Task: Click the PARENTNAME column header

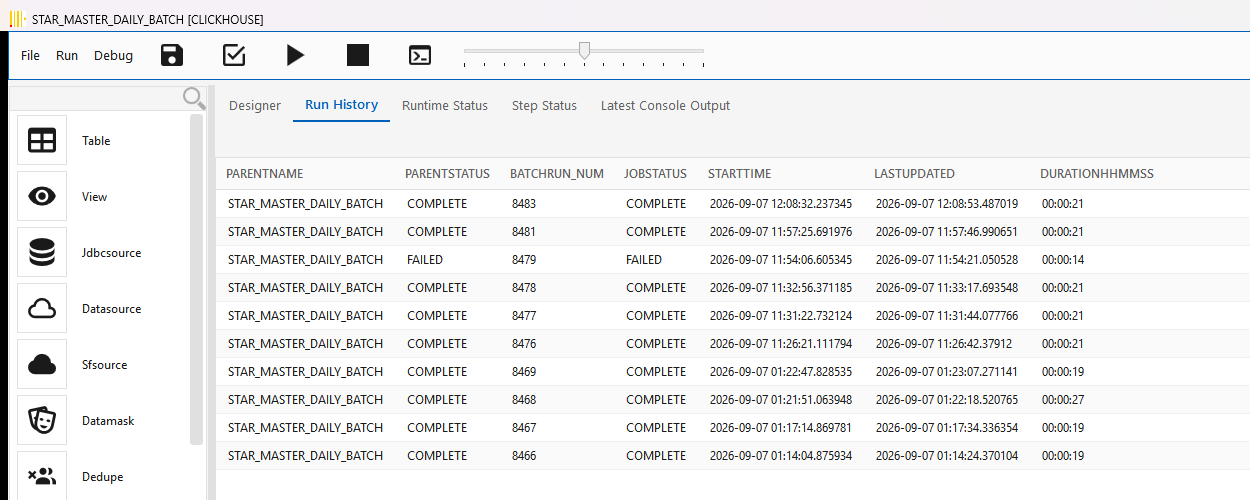Action: click(264, 174)
